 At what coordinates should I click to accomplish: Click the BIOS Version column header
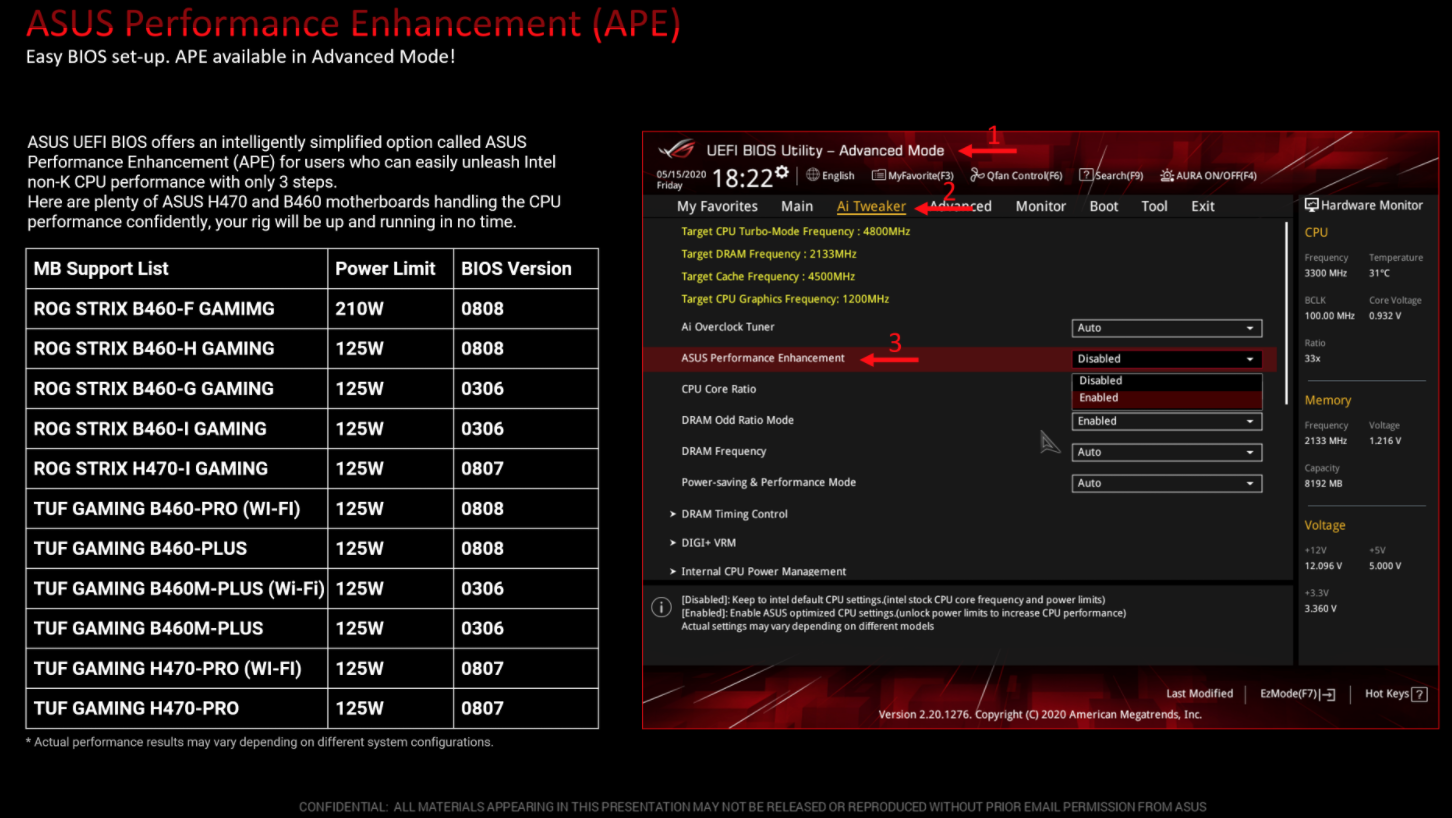tap(526, 269)
